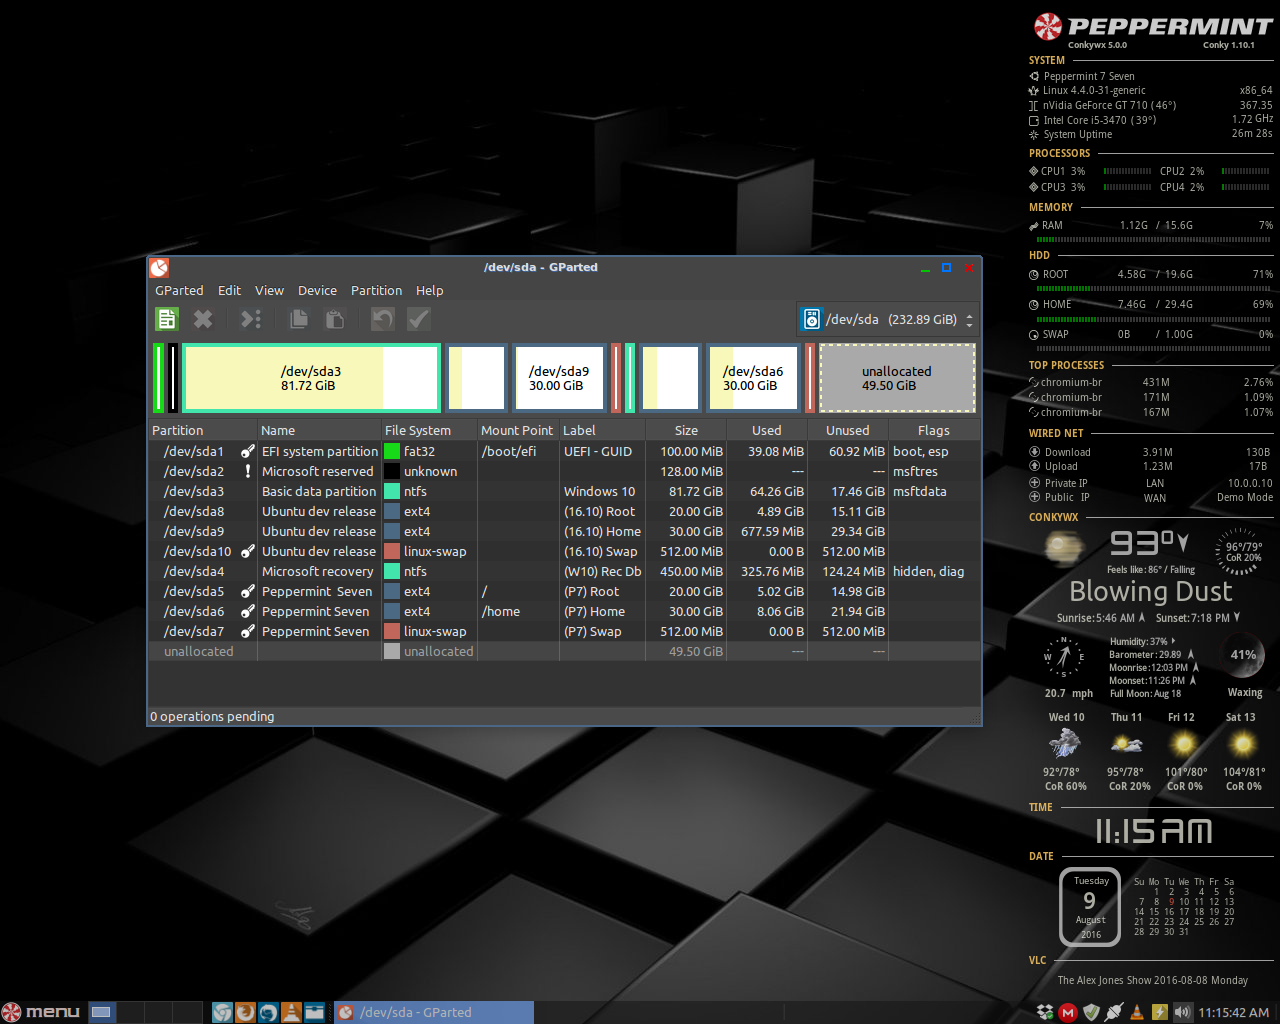The width and height of the screenshot is (1280, 1024).
Task: Switch to first workspace in pager
Action: pyautogui.click(x=101, y=1012)
